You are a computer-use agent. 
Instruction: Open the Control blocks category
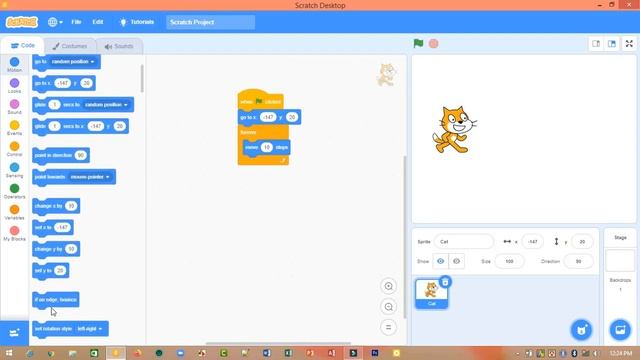click(x=14, y=149)
